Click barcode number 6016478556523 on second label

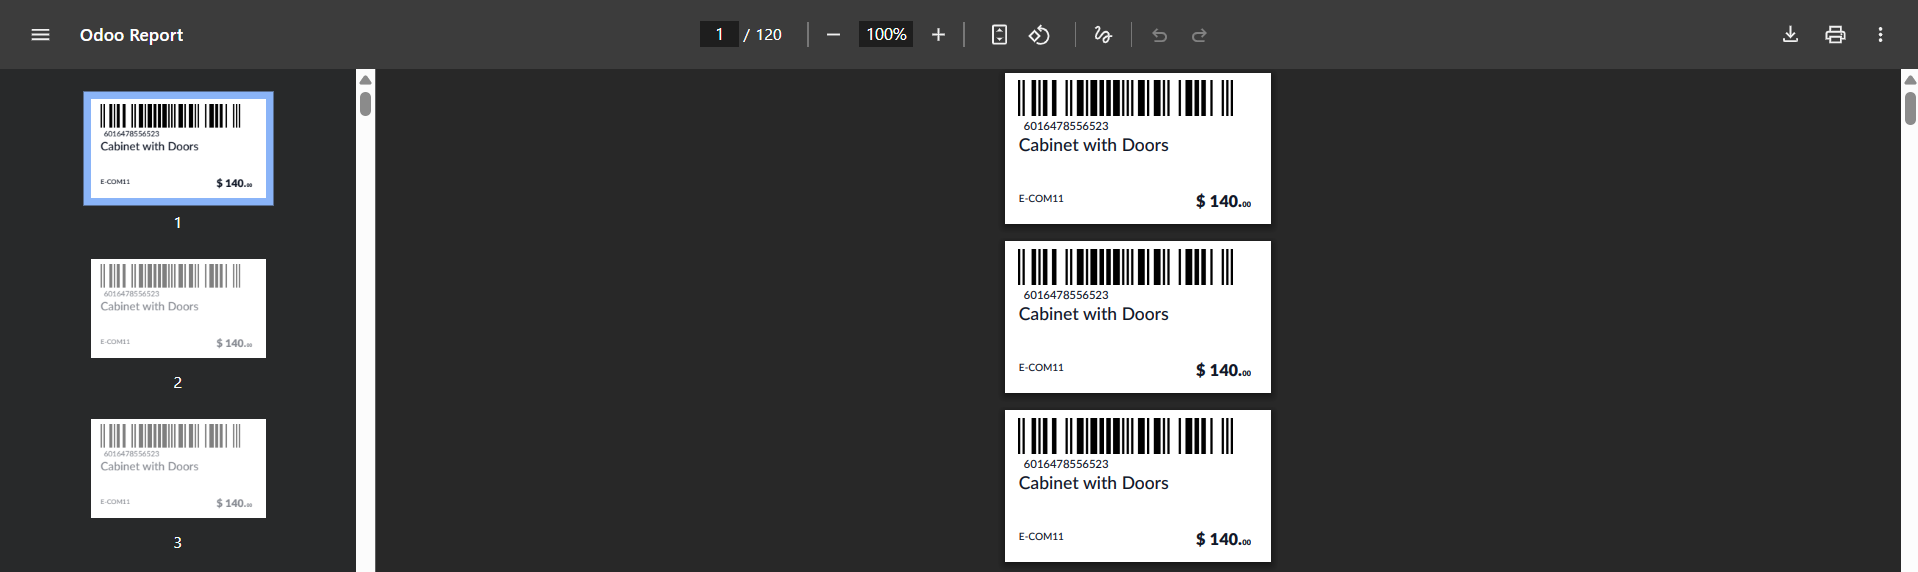coord(1066,295)
